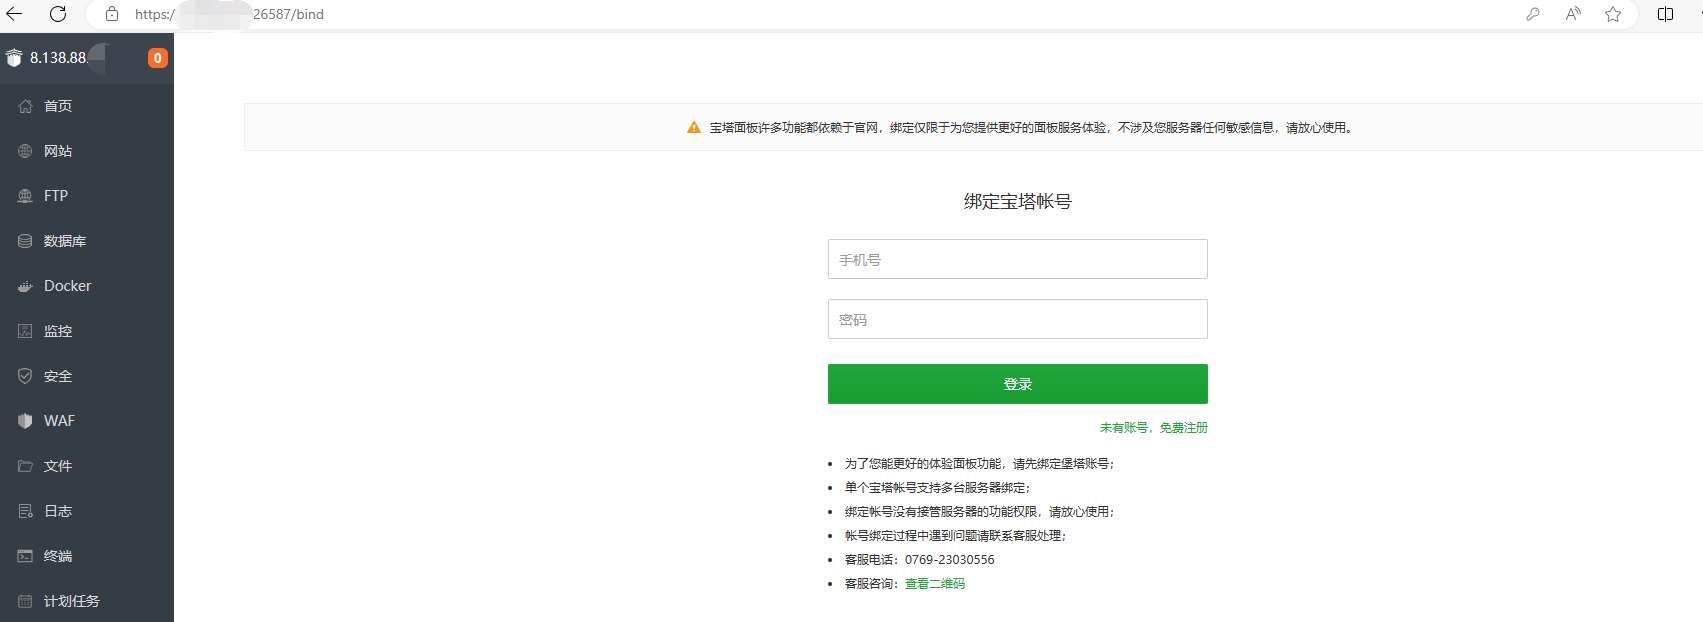
Task: Click the browser address bar URL
Action: coord(229,14)
